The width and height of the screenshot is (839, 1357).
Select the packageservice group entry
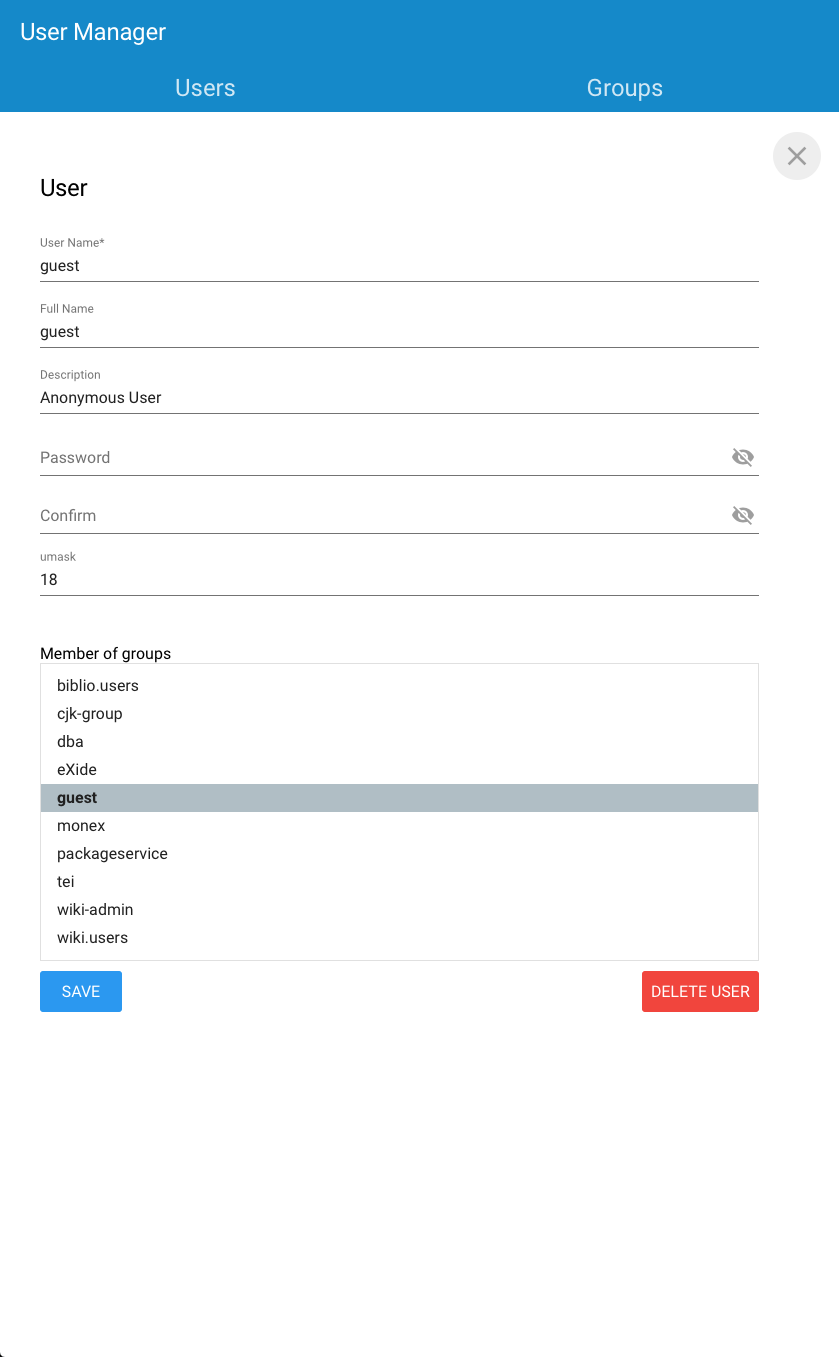(x=112, y=854)
